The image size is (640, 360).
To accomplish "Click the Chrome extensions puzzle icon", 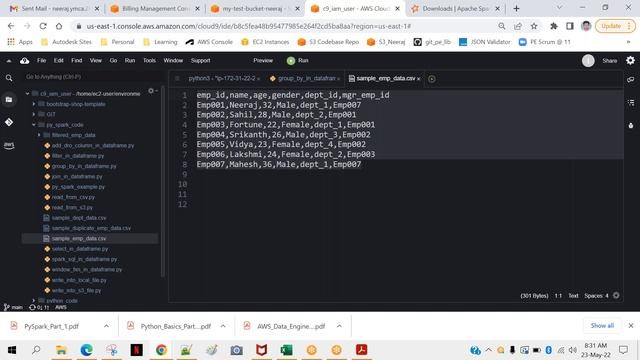I will (x=553, y=26).
